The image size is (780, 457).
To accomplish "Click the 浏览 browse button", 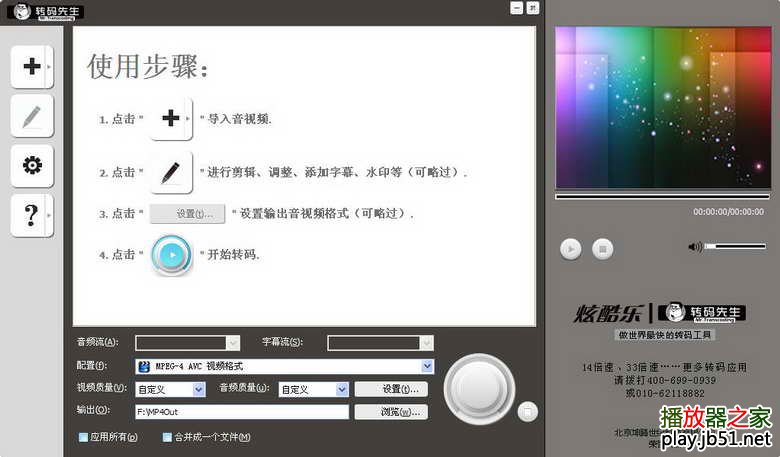I will [x=391, y=412].
